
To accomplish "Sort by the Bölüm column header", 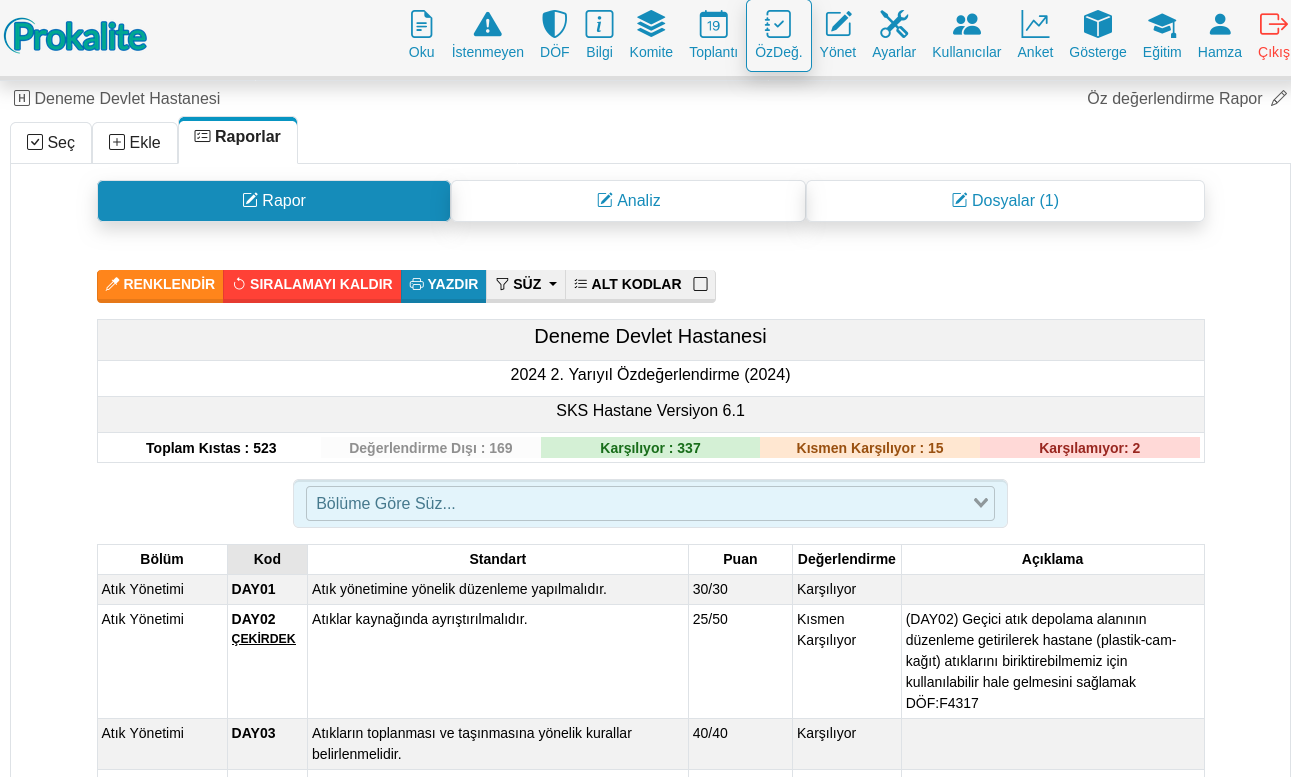I will click(x=162, y=559).
